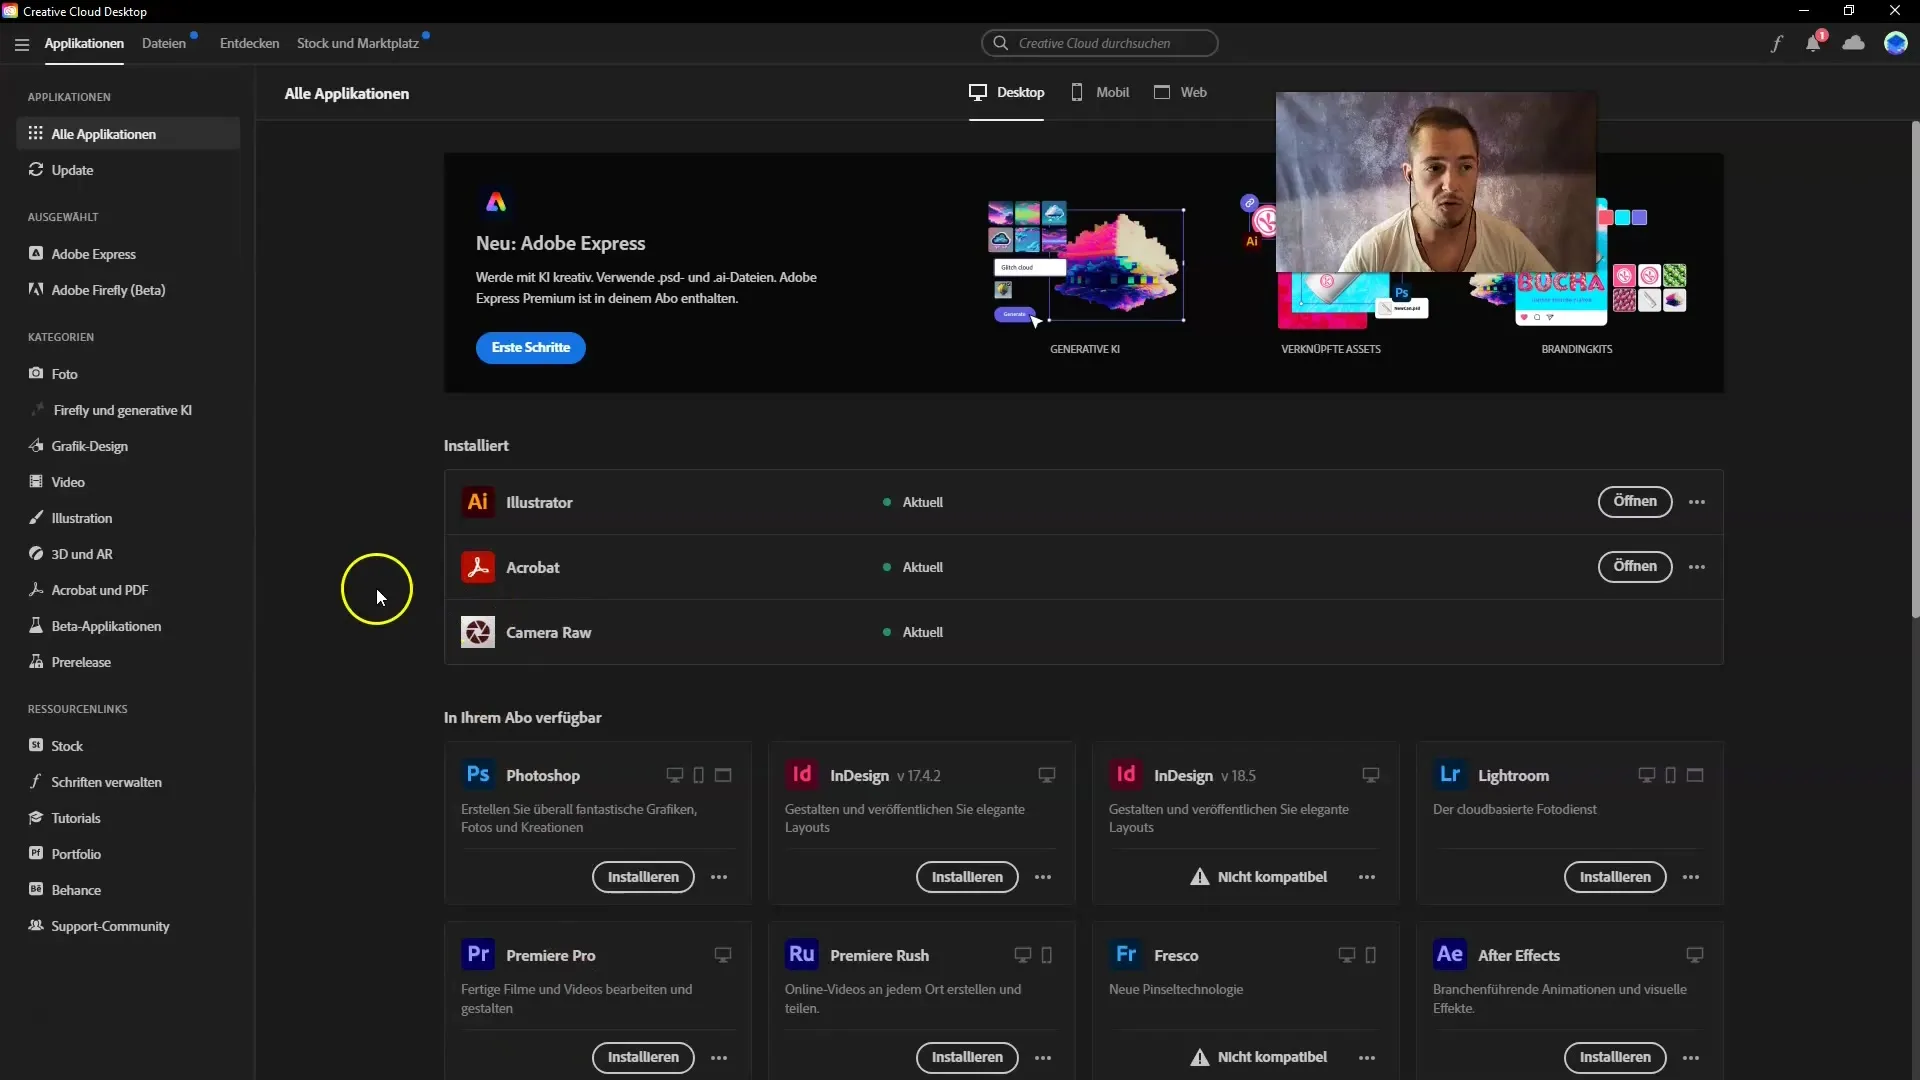Click the Illustrator app icon

pos(478,502)
